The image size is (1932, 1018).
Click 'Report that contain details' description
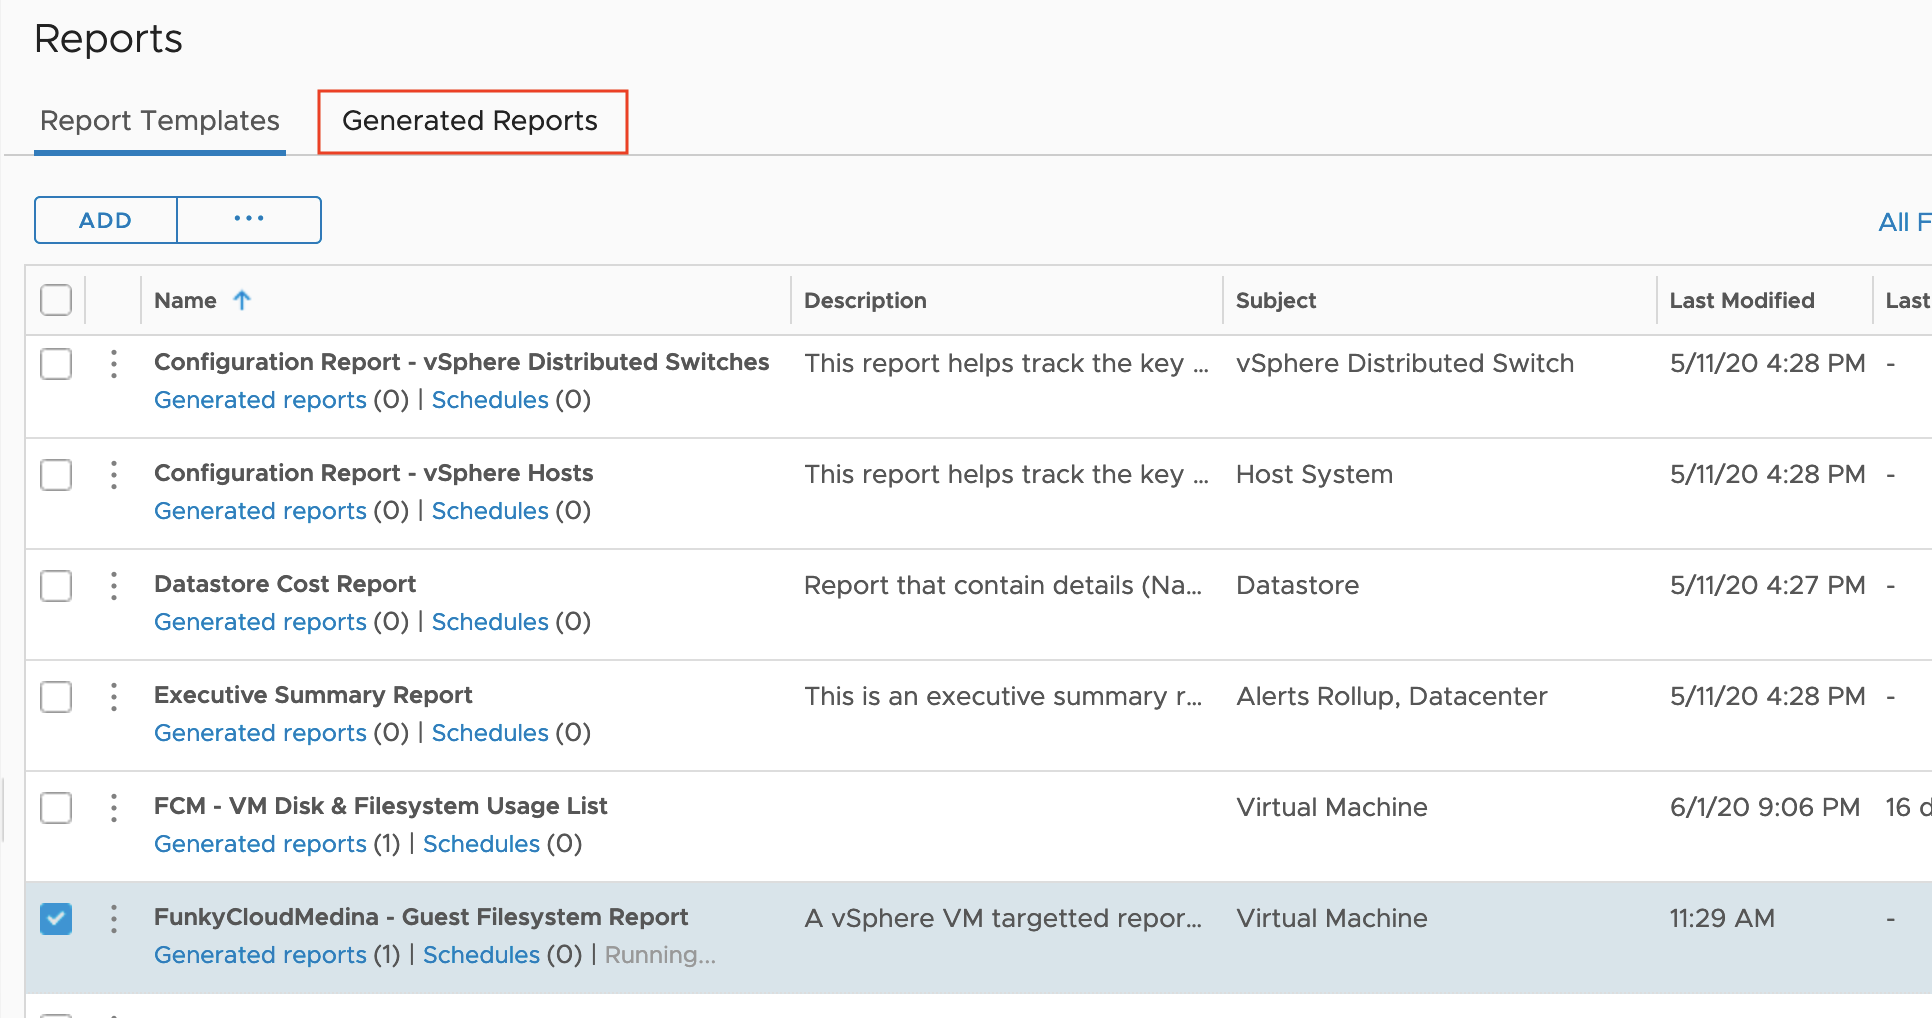(1003, 585)
